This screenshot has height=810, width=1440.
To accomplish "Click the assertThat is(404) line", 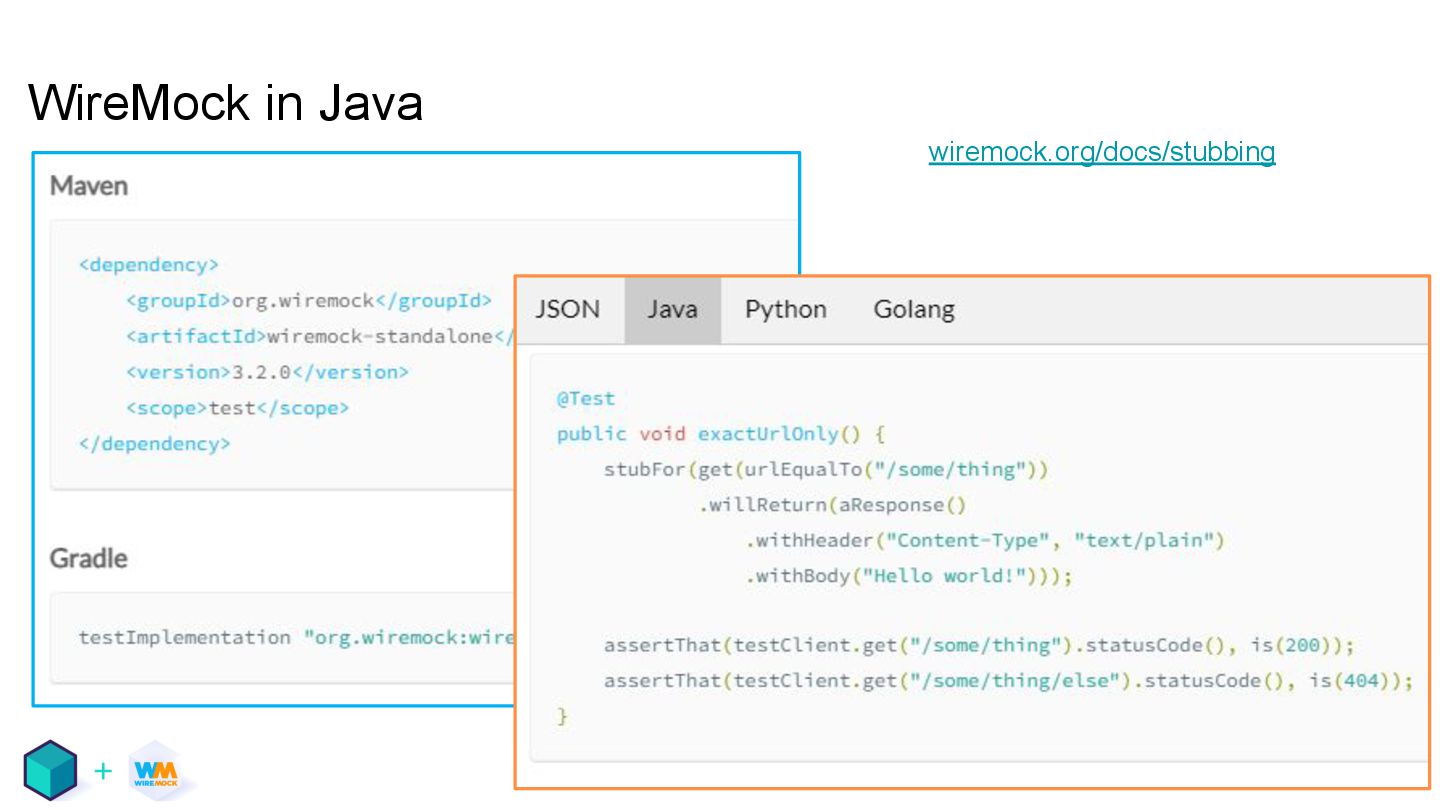I will click(1009, 681).
